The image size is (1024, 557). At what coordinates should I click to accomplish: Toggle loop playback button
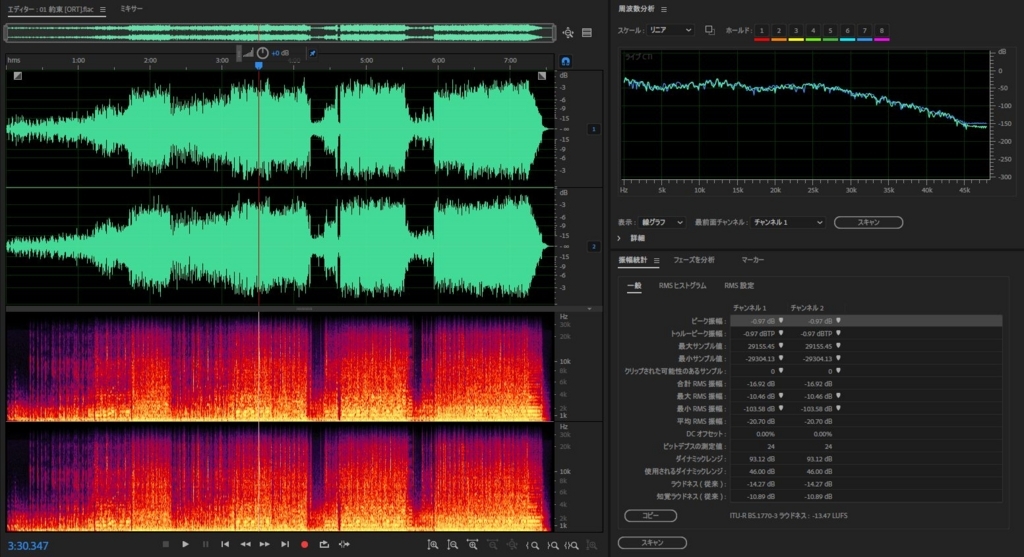tap(324, 544)
